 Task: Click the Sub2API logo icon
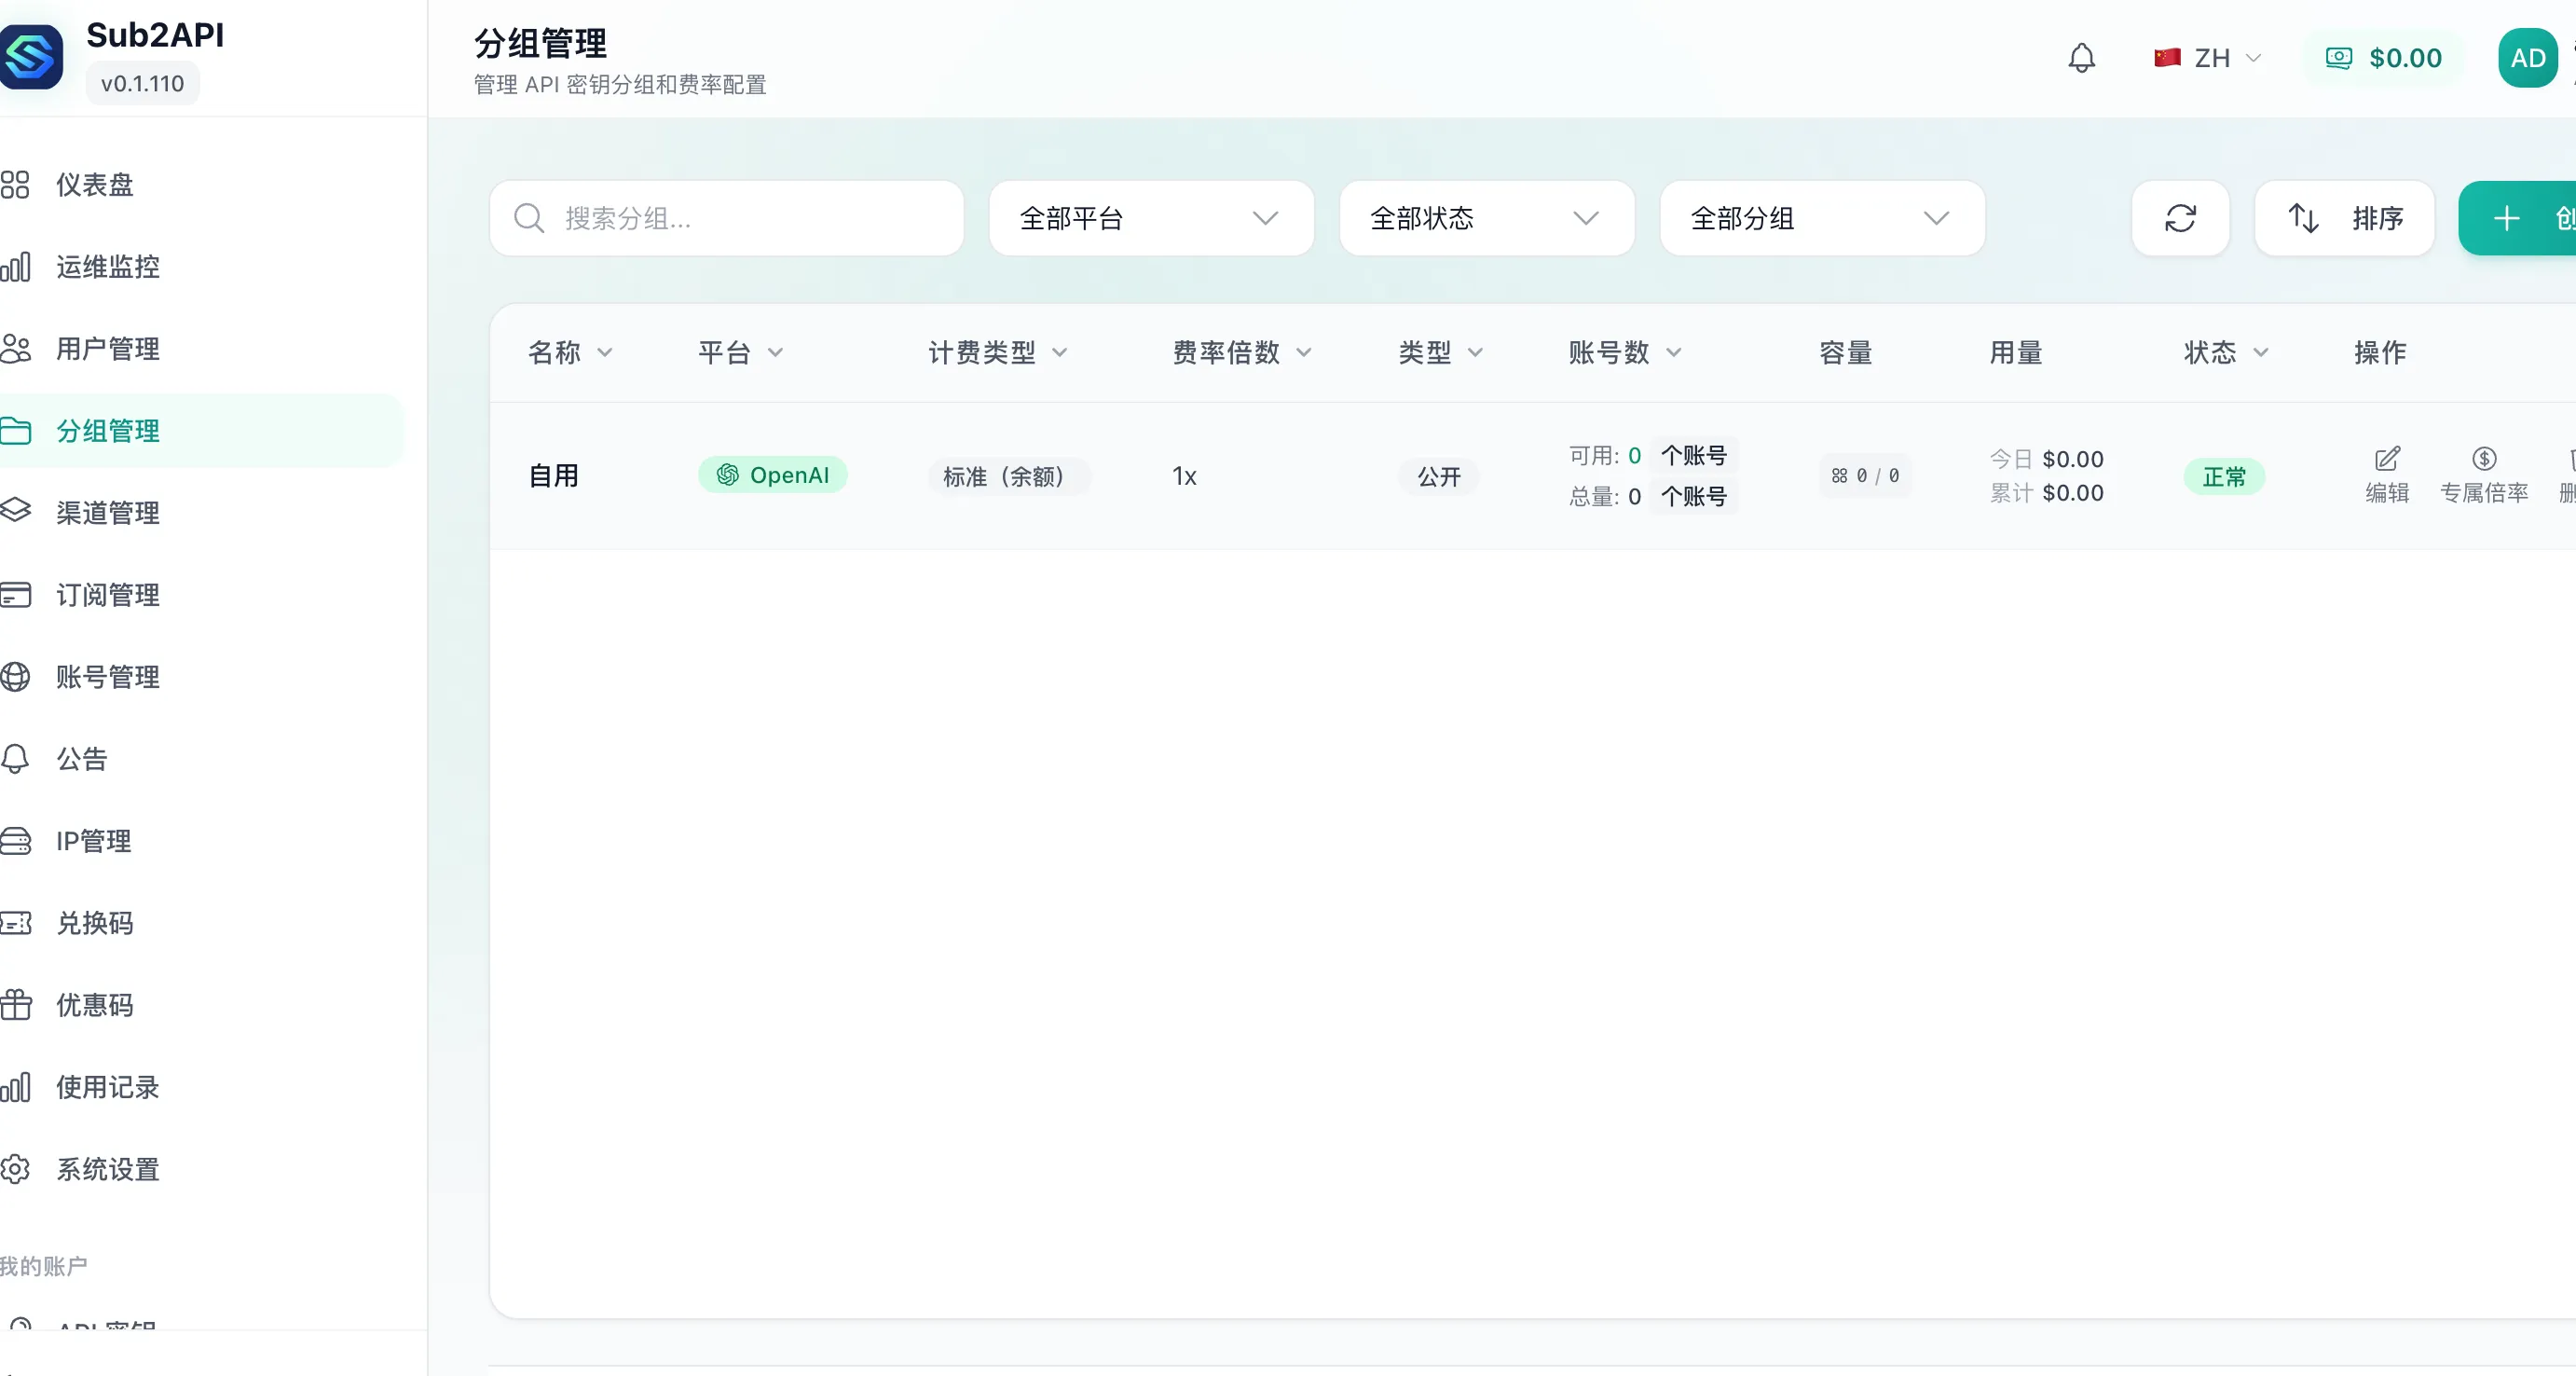[30, 57]
